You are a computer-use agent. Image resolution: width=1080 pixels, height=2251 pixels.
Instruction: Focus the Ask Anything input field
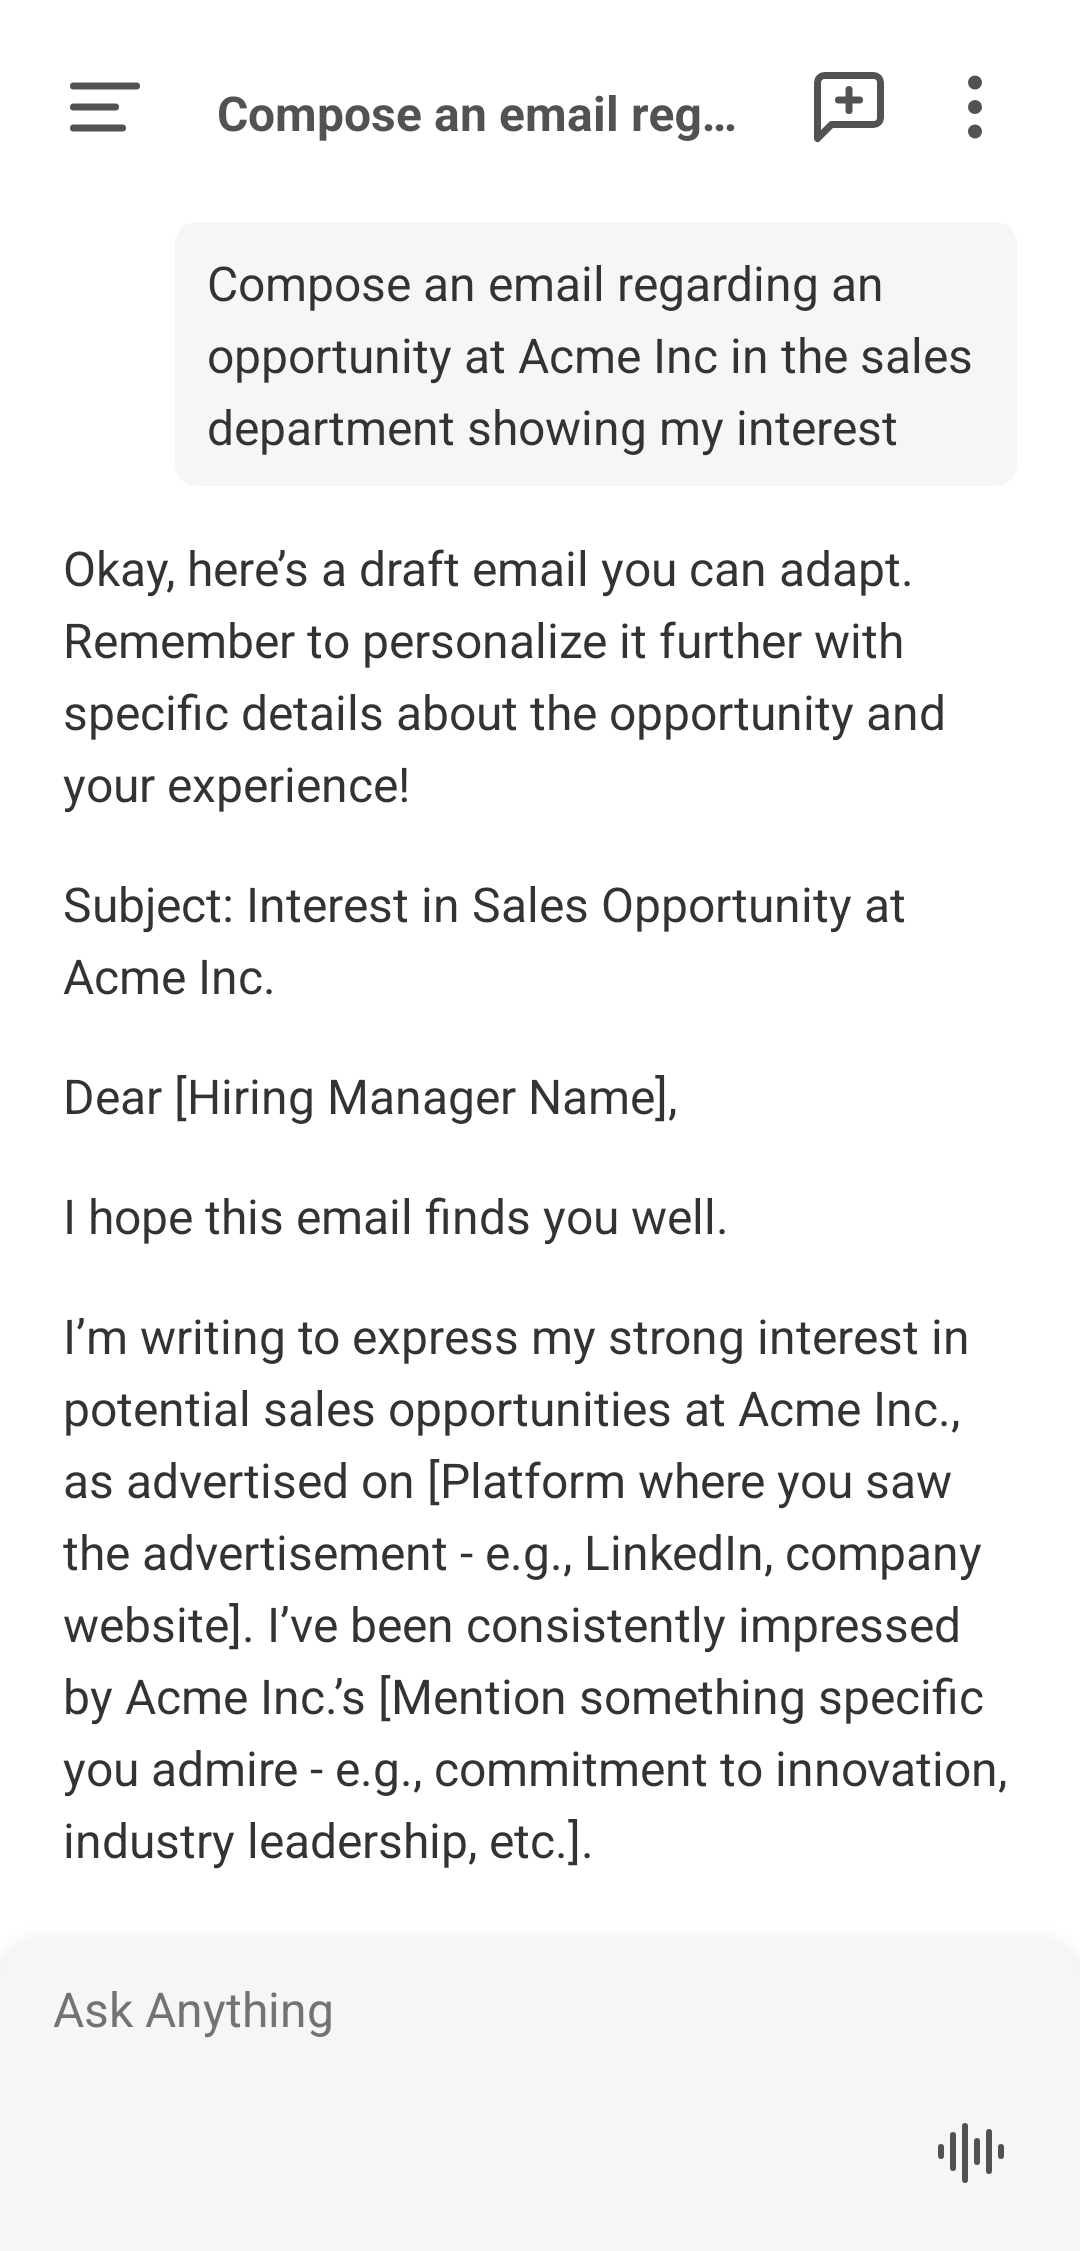540,2010
